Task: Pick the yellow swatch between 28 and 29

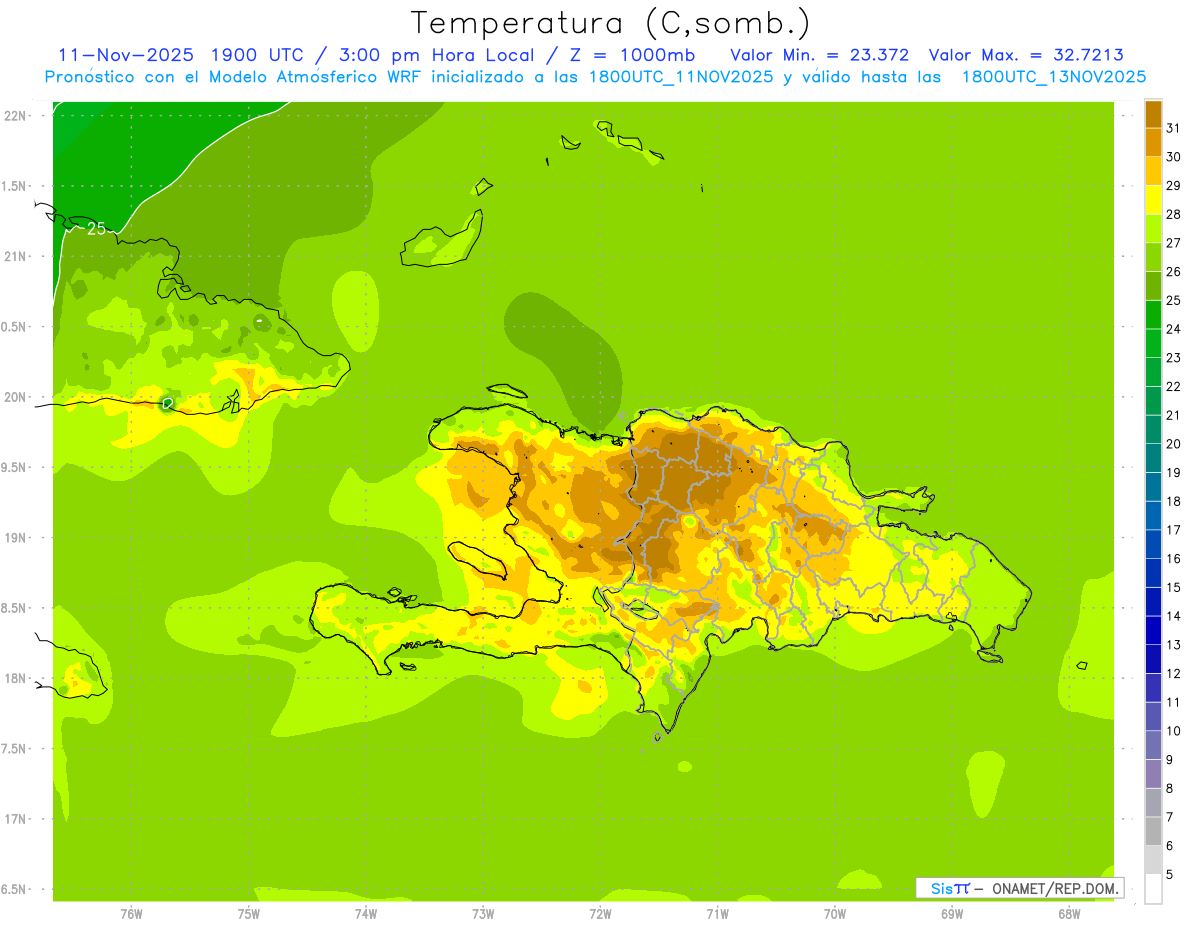Action: point(1153,200)
